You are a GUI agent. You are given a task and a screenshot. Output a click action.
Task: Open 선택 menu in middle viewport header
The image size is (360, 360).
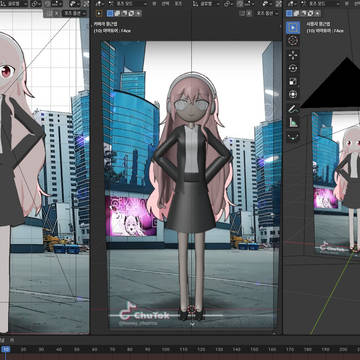166,4
